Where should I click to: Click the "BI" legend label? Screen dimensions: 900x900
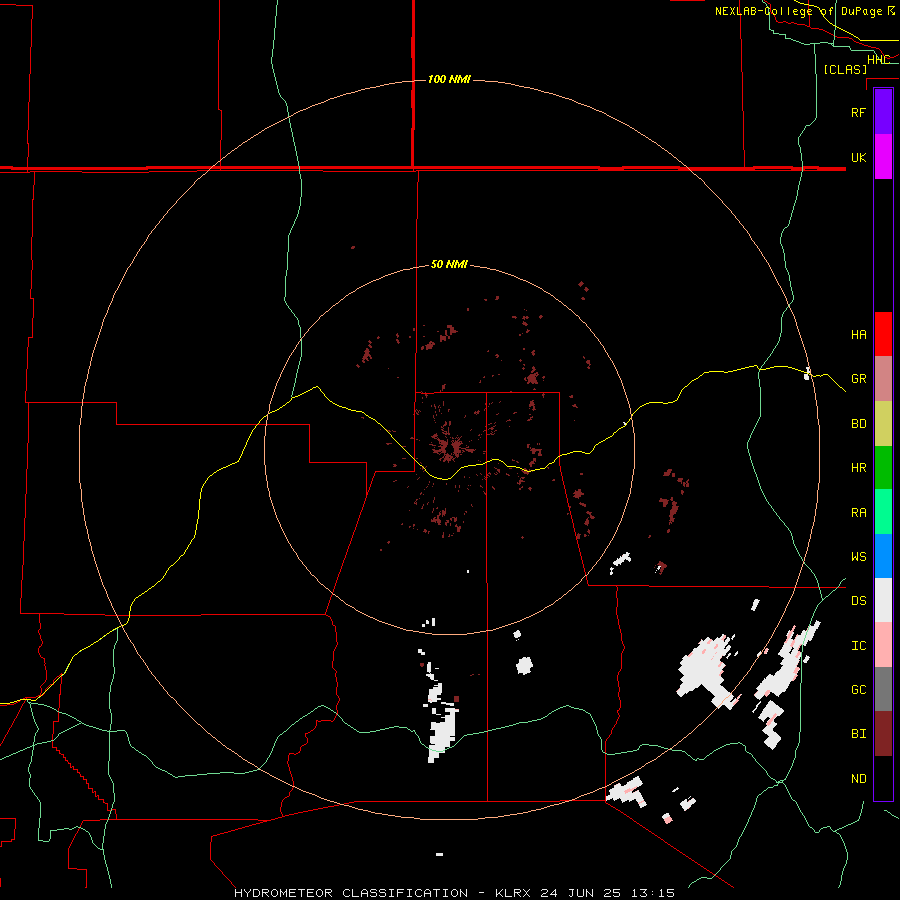(x=858, y=734)
